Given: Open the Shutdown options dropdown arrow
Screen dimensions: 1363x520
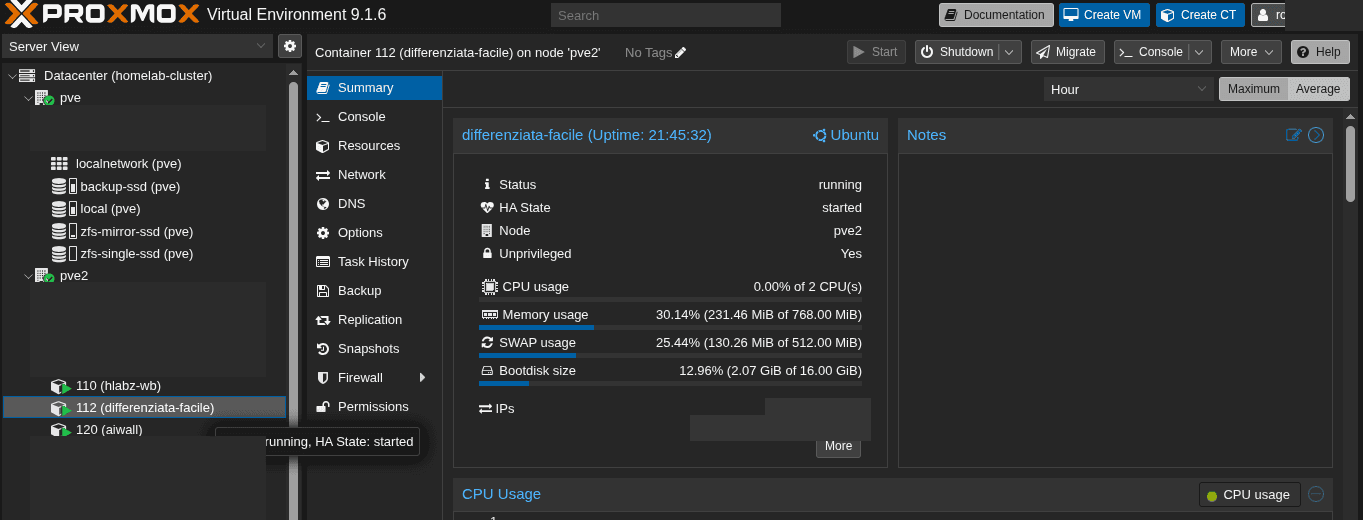Looking at the screenshot, I should coord(1010,52).
